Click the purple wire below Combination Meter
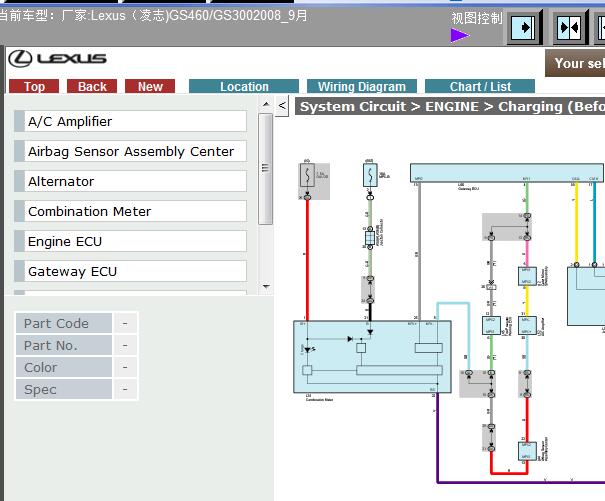605x501 pixels. coord(437,438)
